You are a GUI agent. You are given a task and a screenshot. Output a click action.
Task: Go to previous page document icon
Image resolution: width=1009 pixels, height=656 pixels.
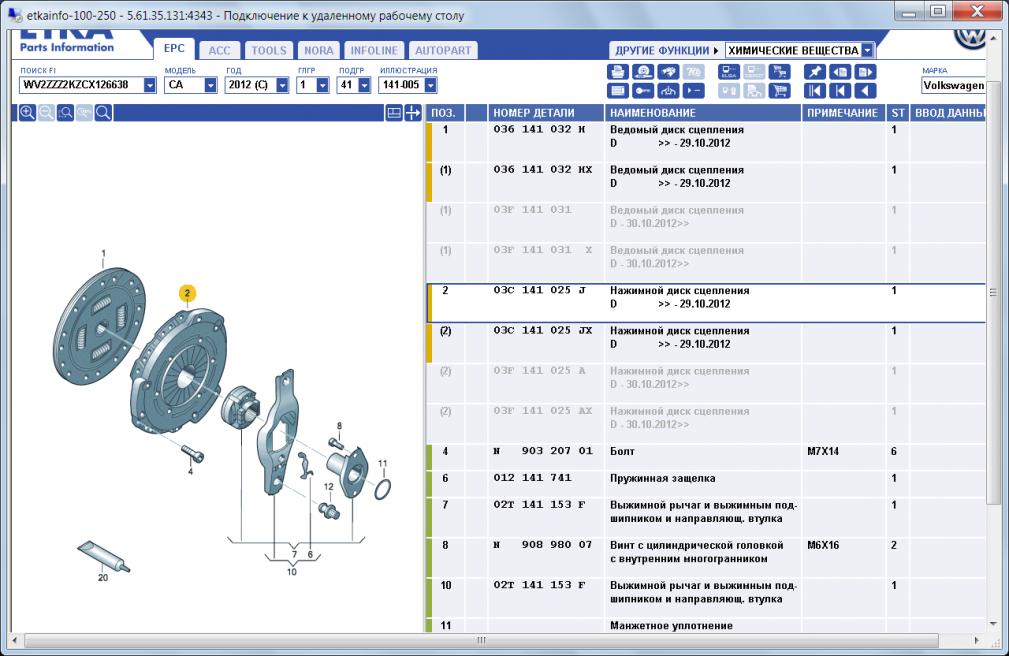pyautogui.click(x=840, y=72)
